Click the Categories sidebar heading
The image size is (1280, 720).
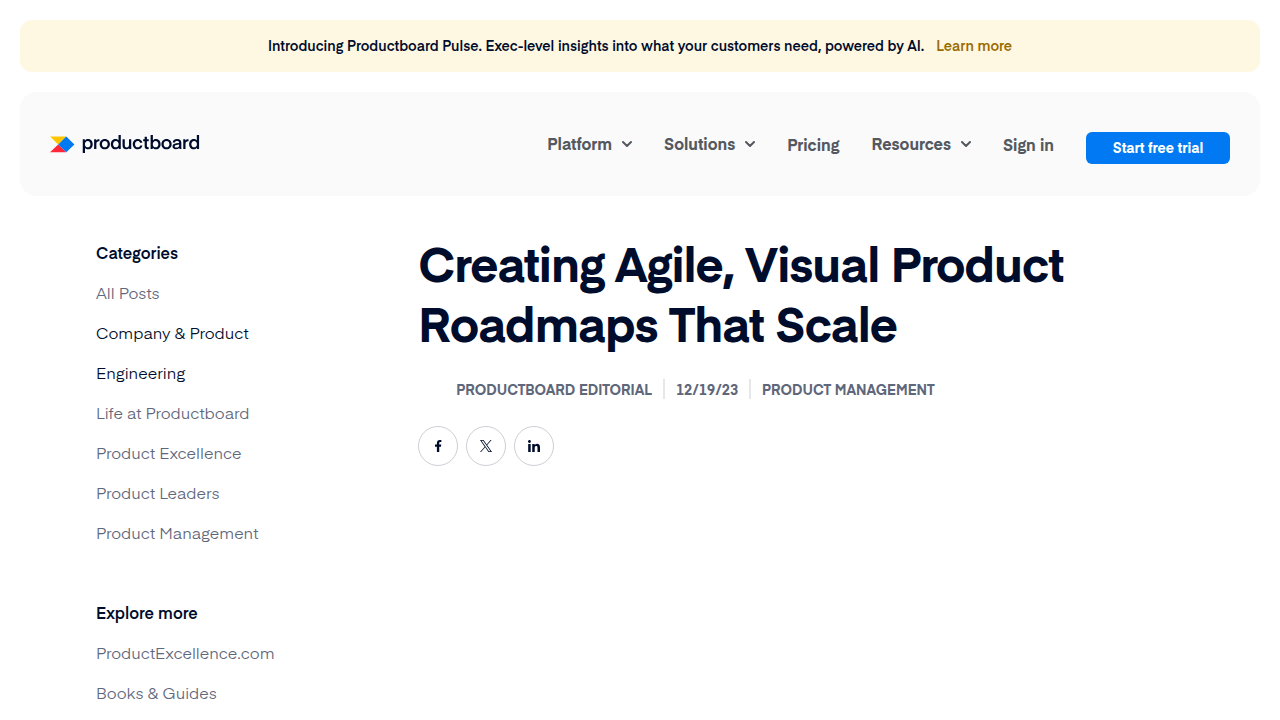click(137, 253)
